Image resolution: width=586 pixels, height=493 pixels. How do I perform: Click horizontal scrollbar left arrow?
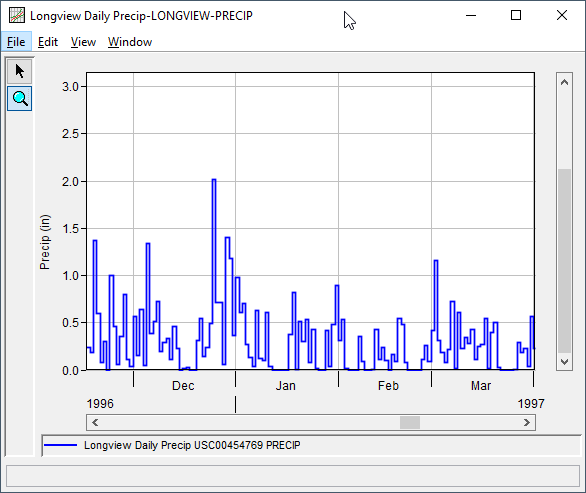(95, 422)
